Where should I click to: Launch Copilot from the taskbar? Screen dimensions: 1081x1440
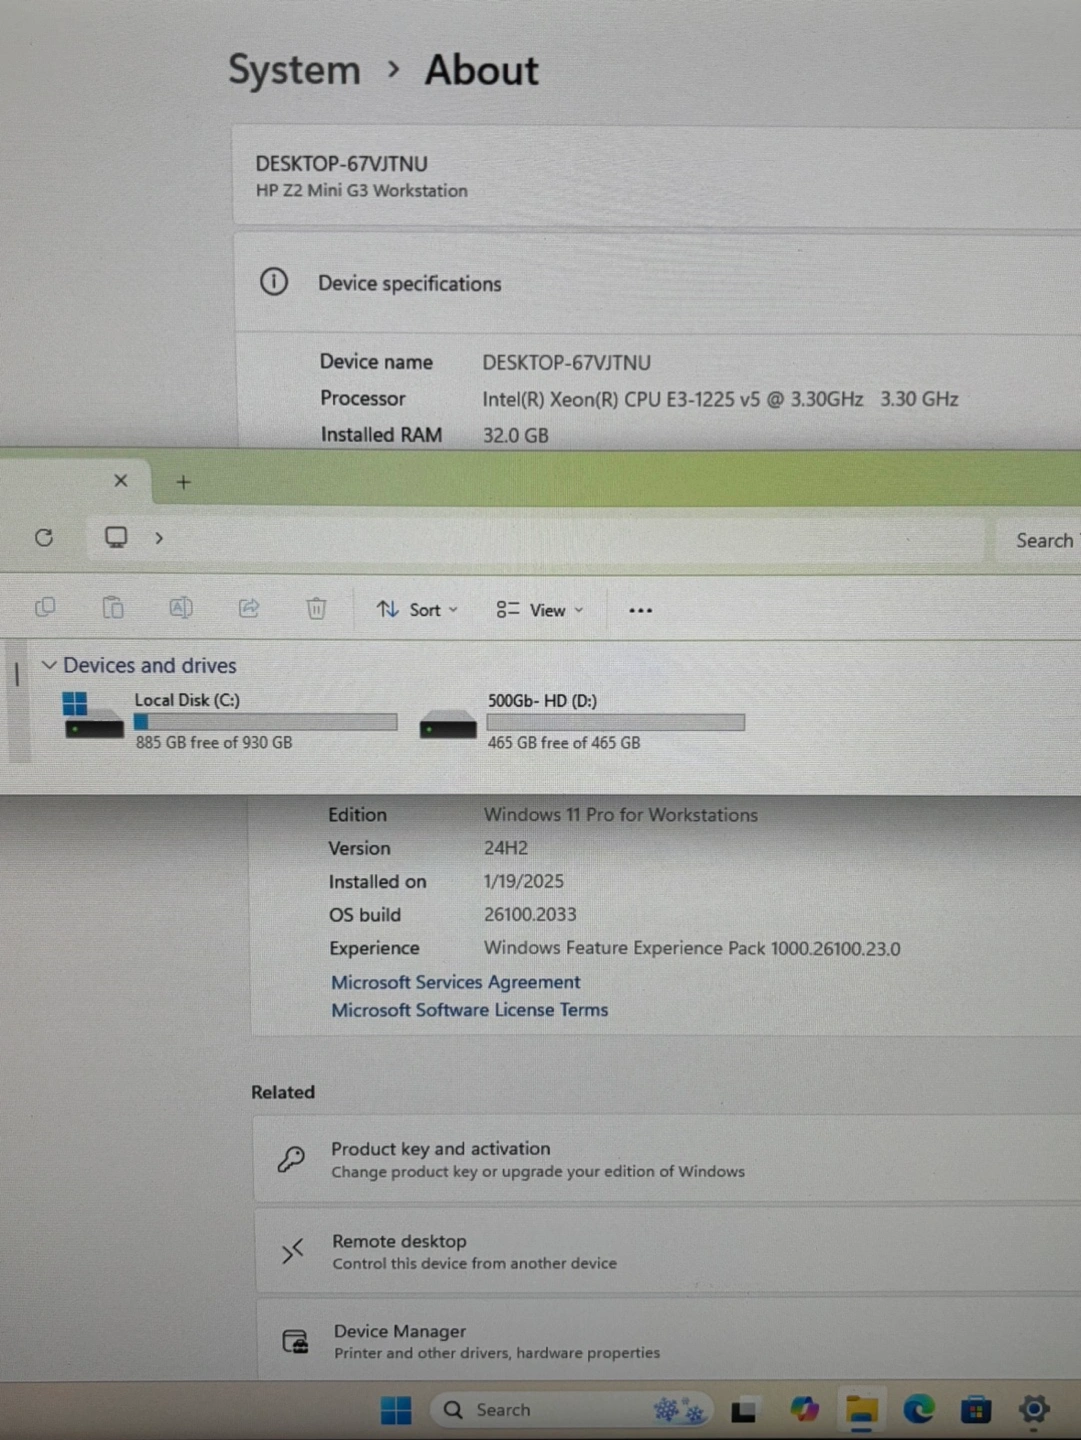coord(804,1410)
